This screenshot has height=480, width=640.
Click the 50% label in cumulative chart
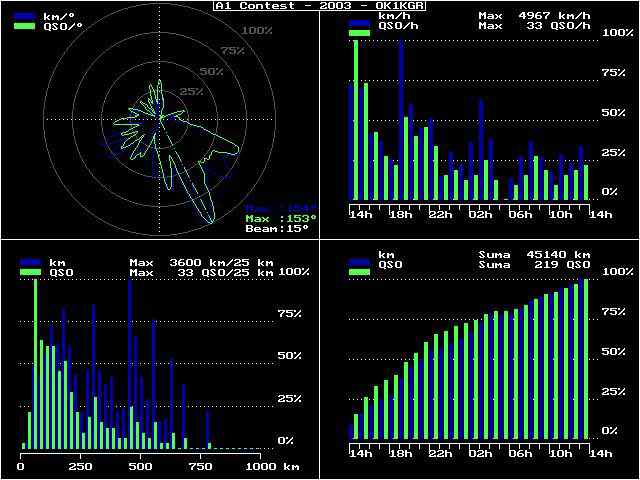[613, 351]
